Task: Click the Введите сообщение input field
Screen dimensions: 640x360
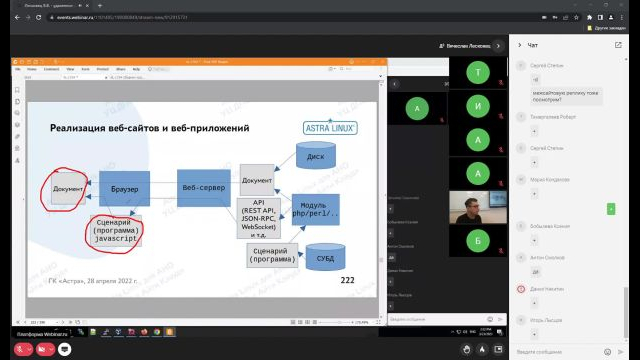Action: 557,351
